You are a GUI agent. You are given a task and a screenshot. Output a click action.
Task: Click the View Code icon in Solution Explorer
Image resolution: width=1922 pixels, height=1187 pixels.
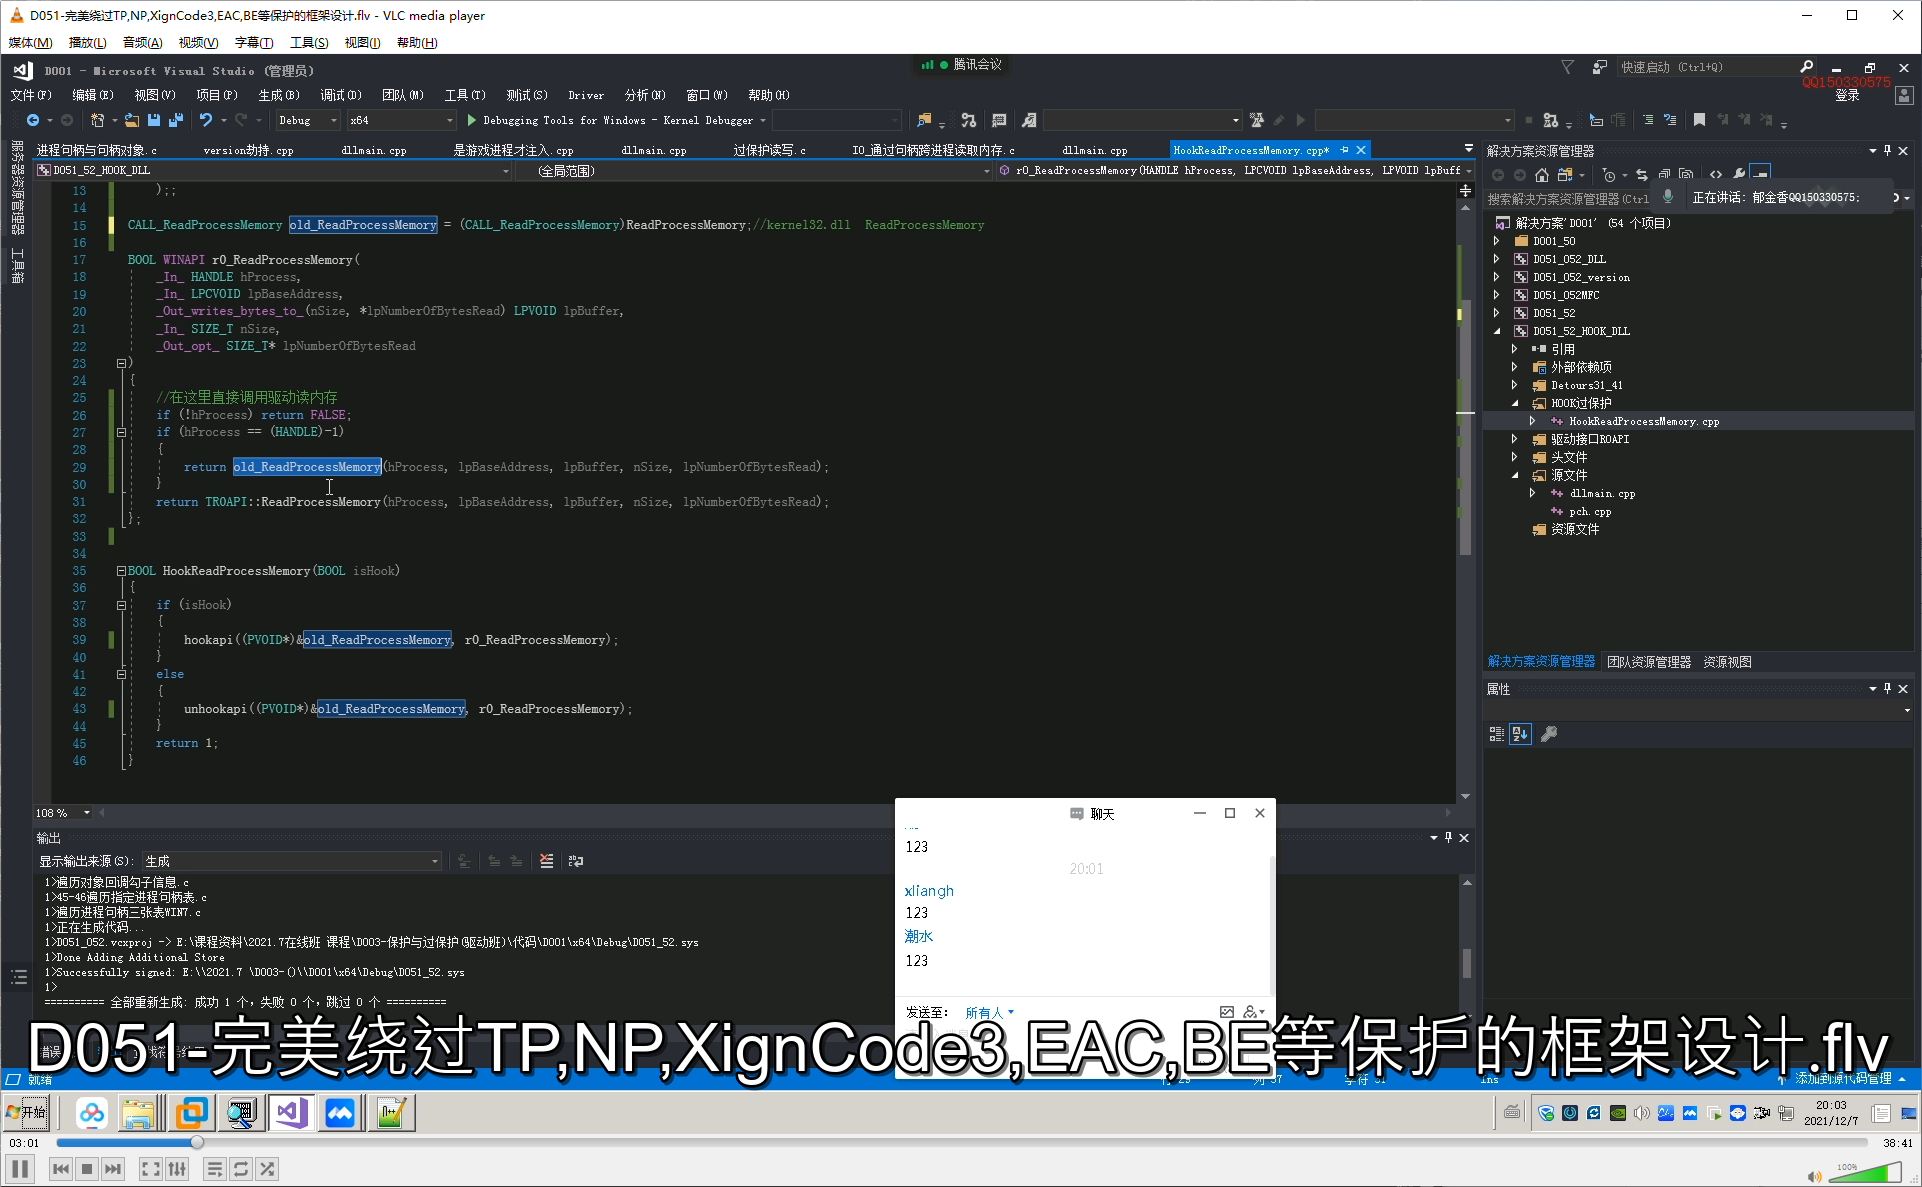(x=1716, y=174)
